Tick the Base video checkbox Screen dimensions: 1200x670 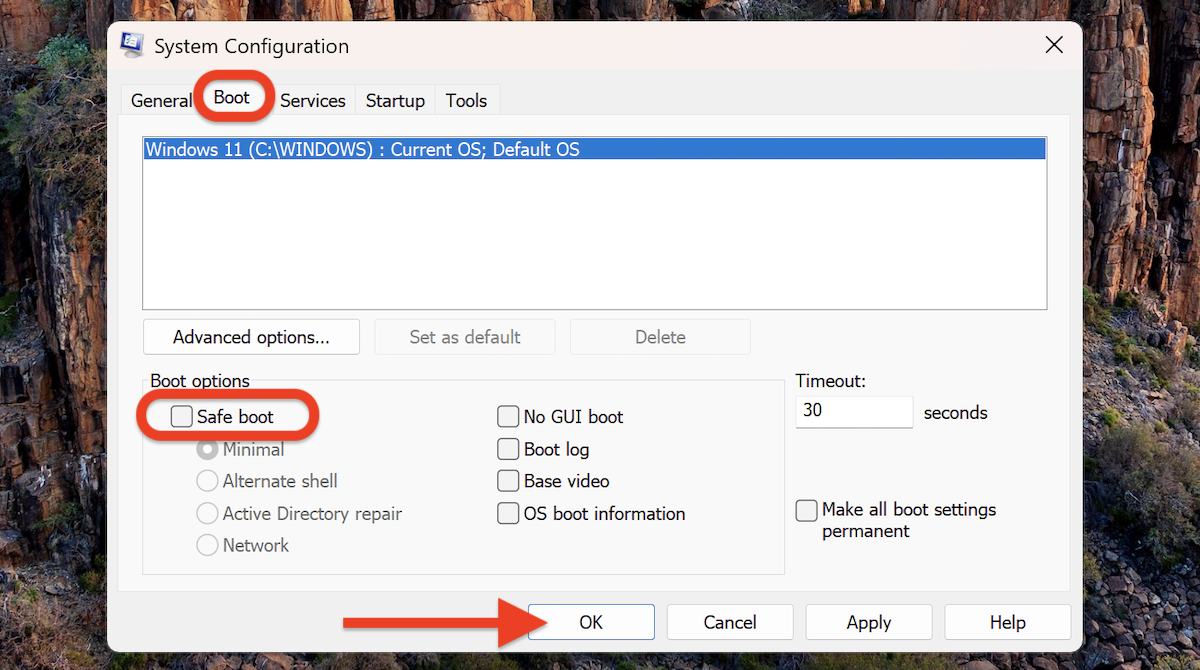508,481
